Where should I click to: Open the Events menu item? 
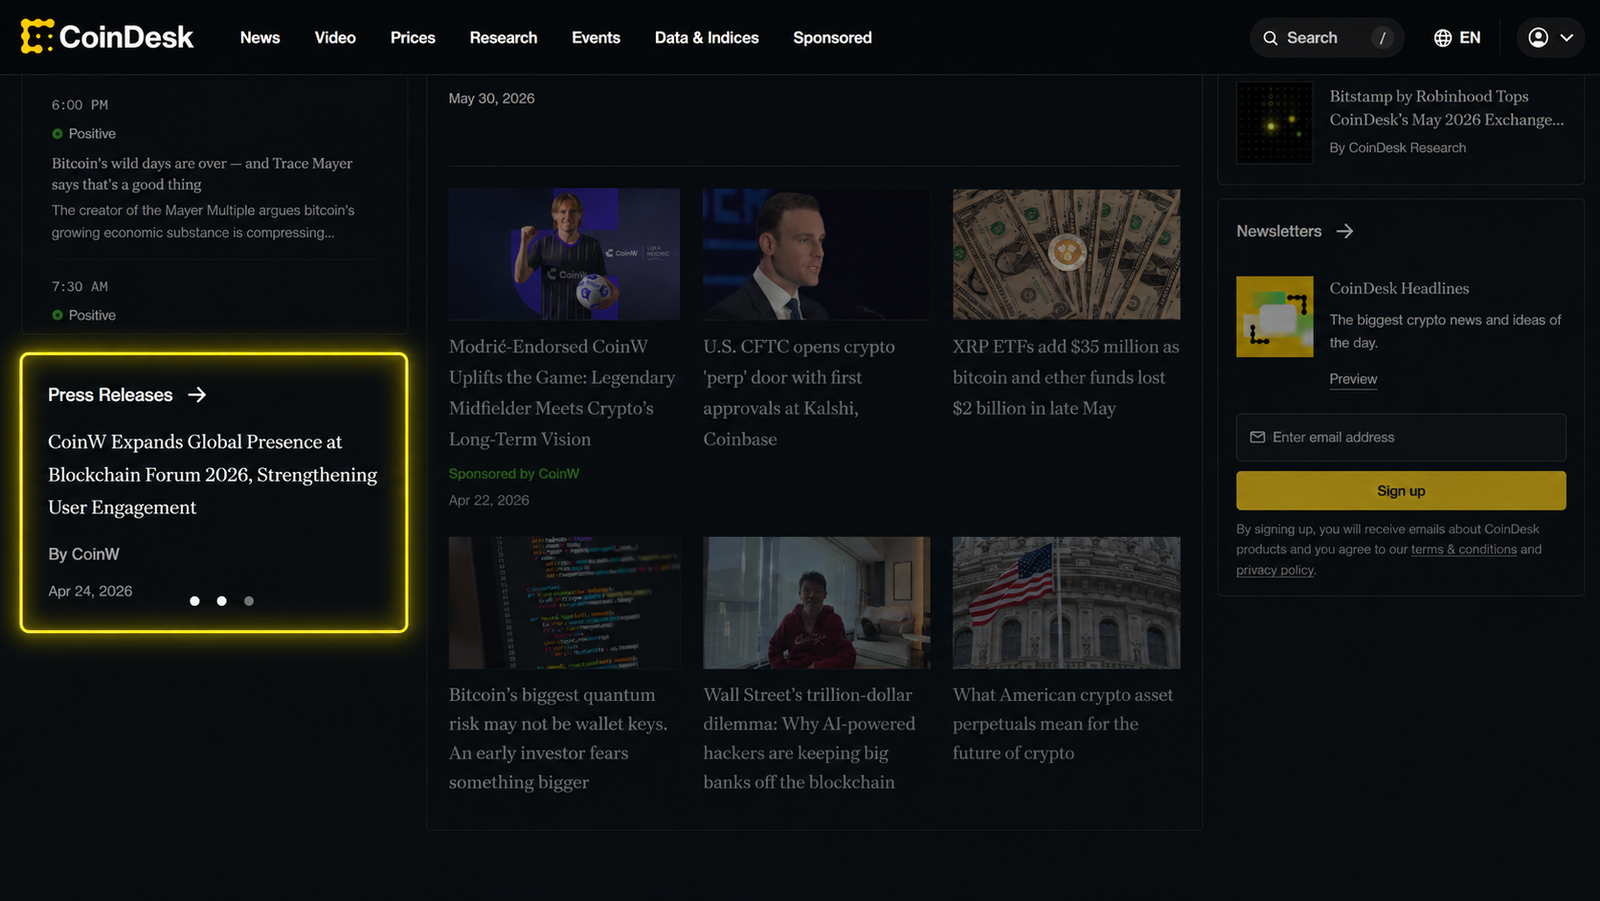[596, 38]
